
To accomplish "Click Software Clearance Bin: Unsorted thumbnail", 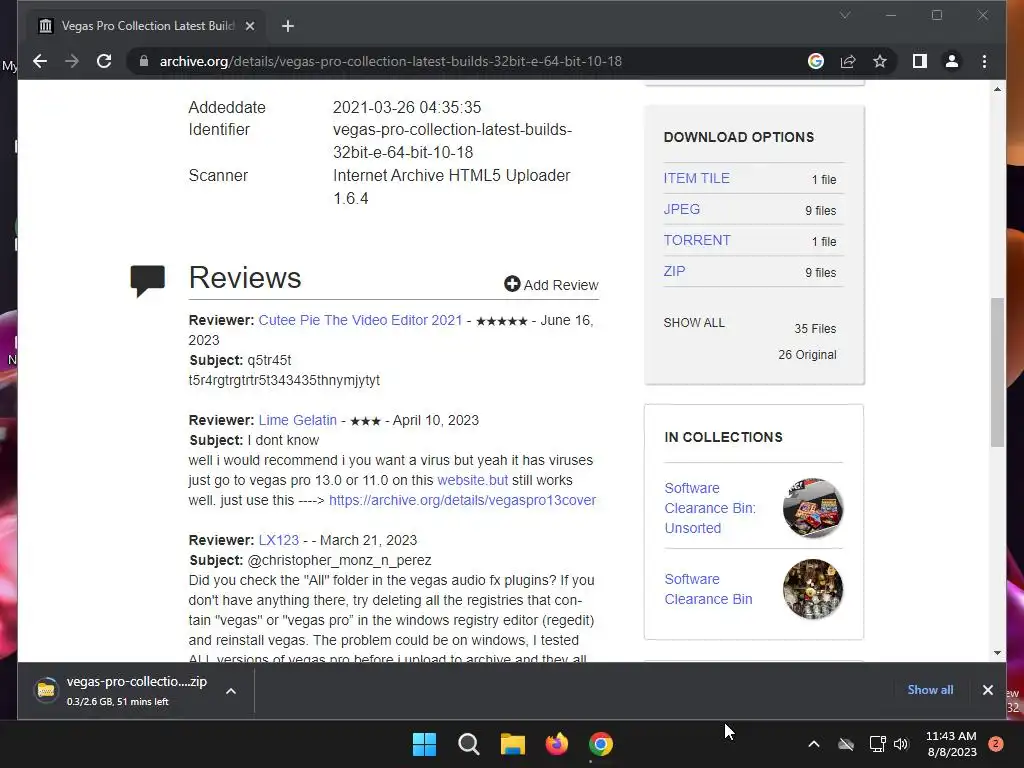I will coord(813,508).
